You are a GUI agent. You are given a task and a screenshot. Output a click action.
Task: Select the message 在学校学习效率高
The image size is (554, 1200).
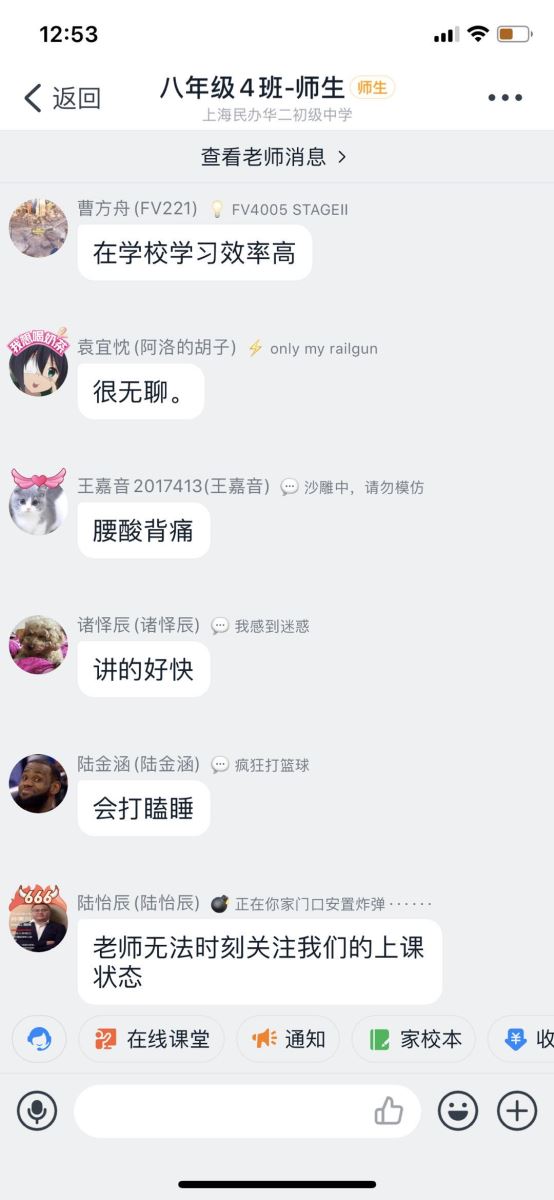(x=195, y=252)
